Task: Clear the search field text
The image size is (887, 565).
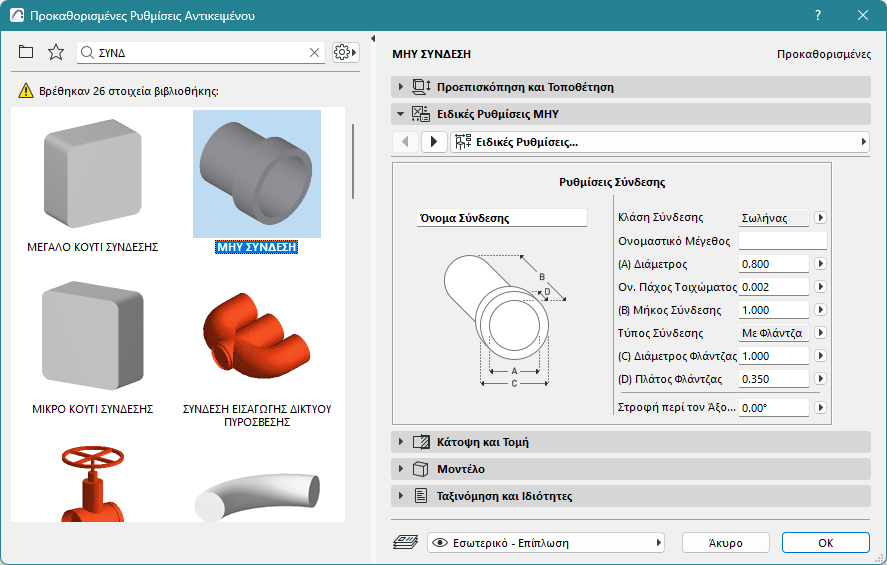Action: [315, 52]
